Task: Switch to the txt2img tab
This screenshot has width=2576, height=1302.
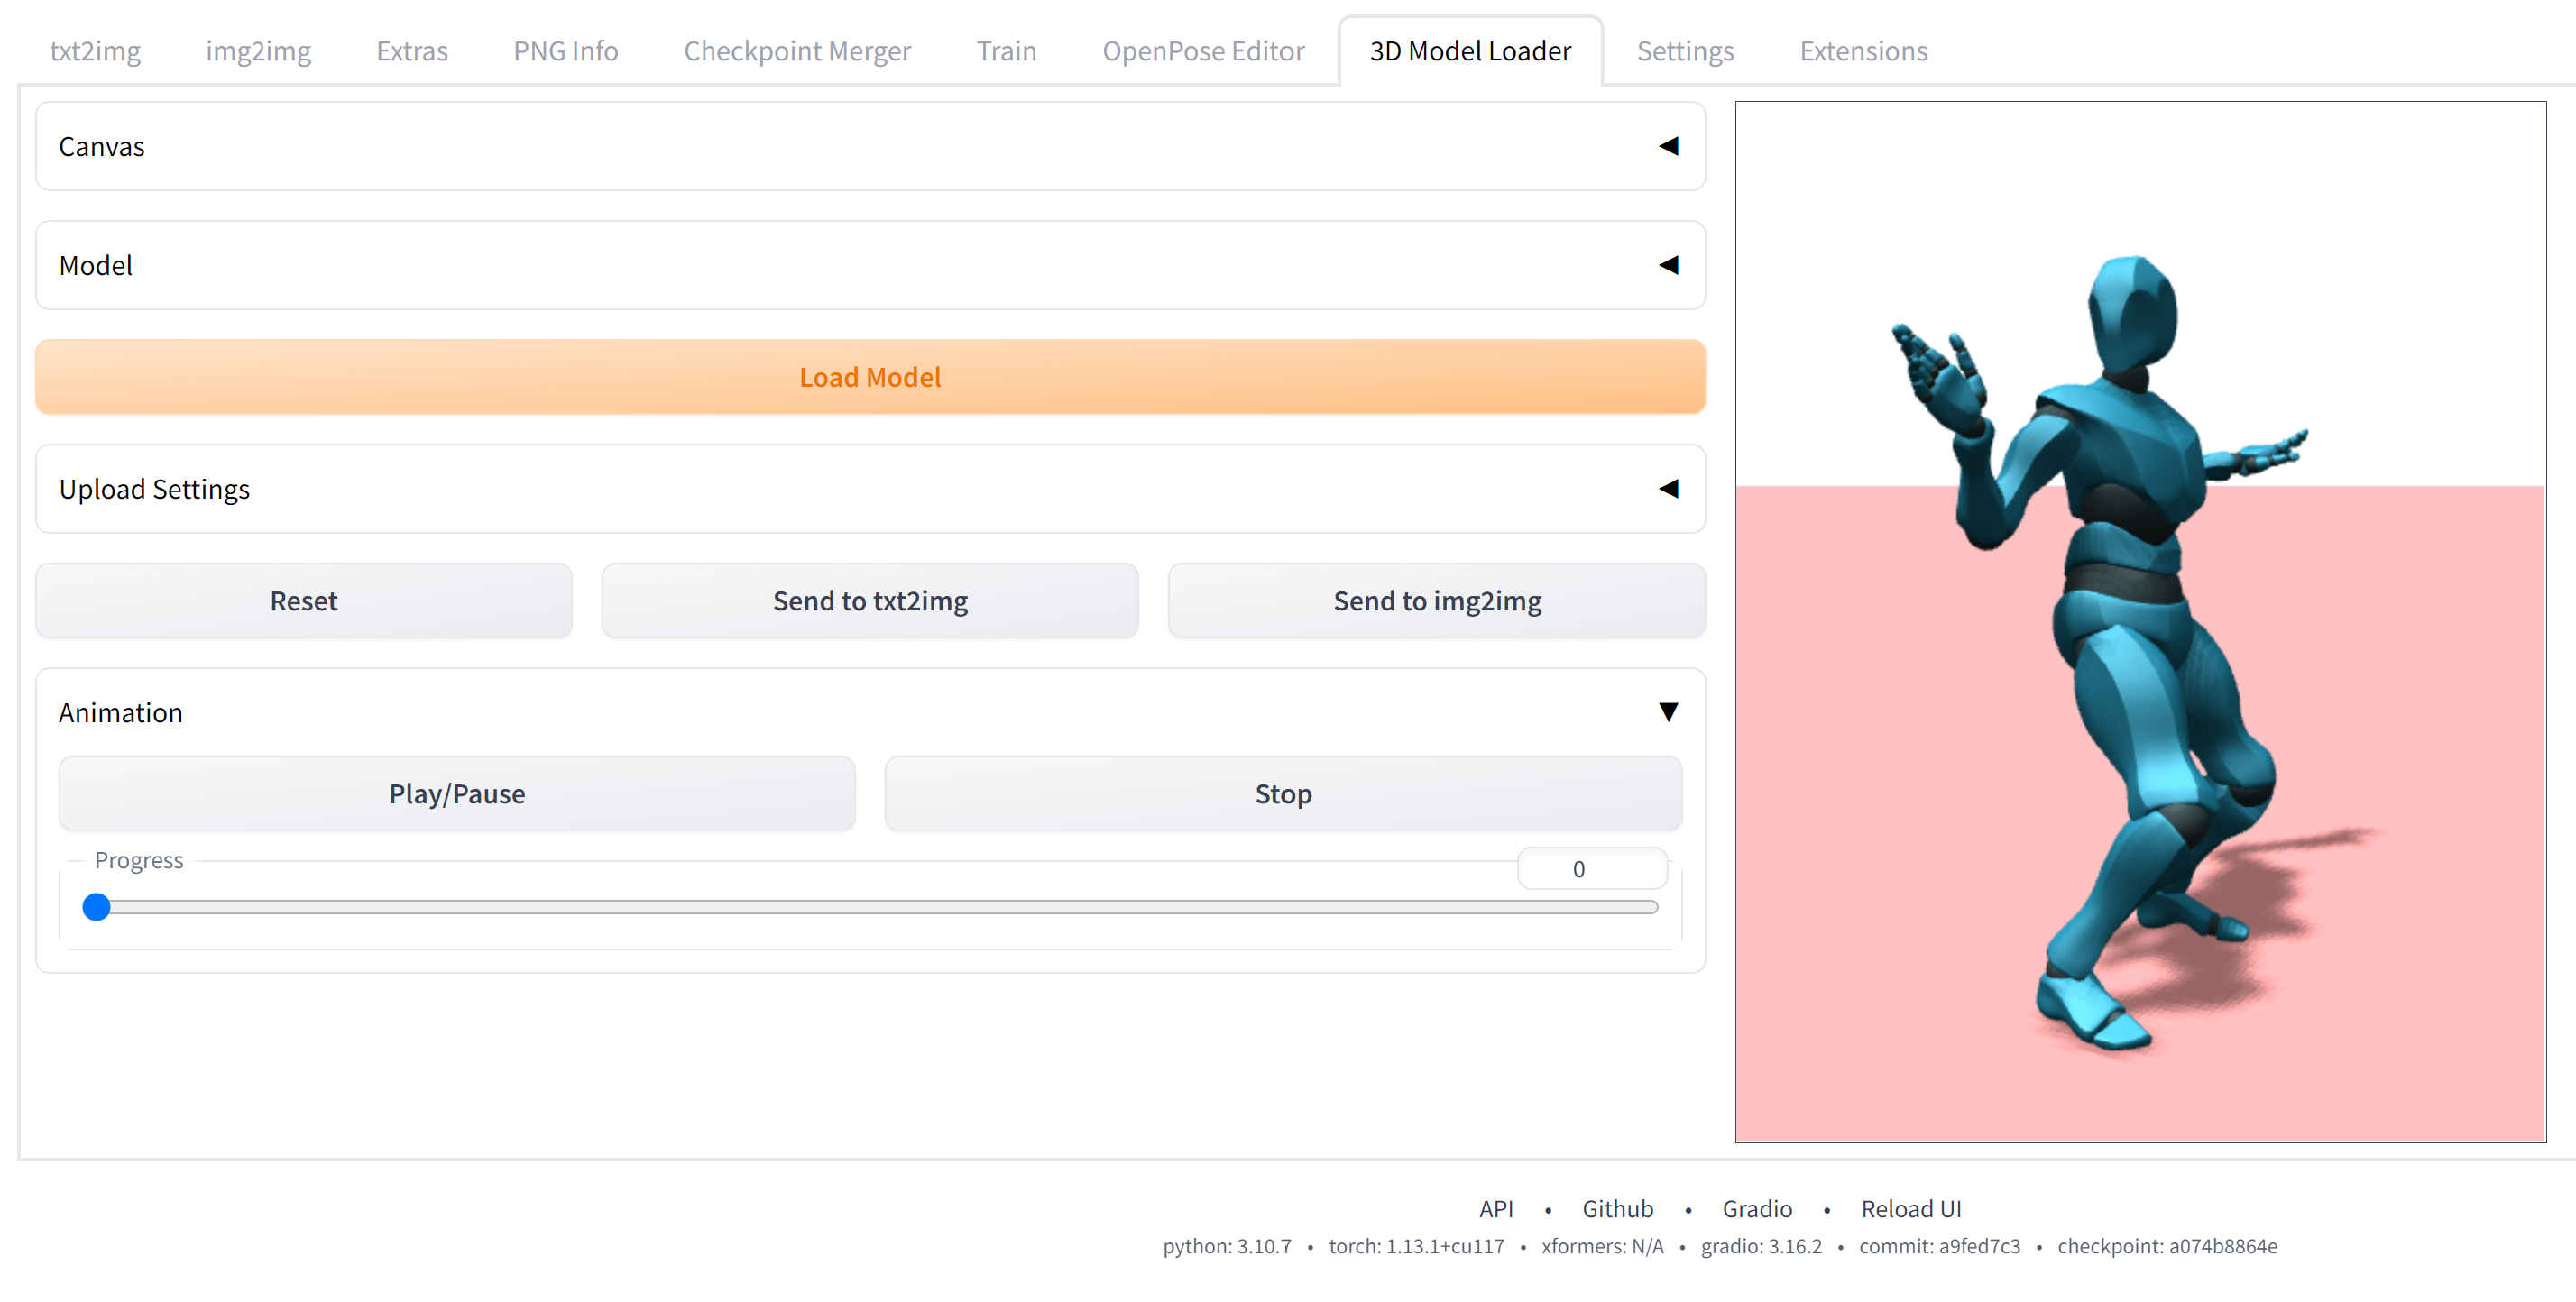Action: tap(95, 51)
